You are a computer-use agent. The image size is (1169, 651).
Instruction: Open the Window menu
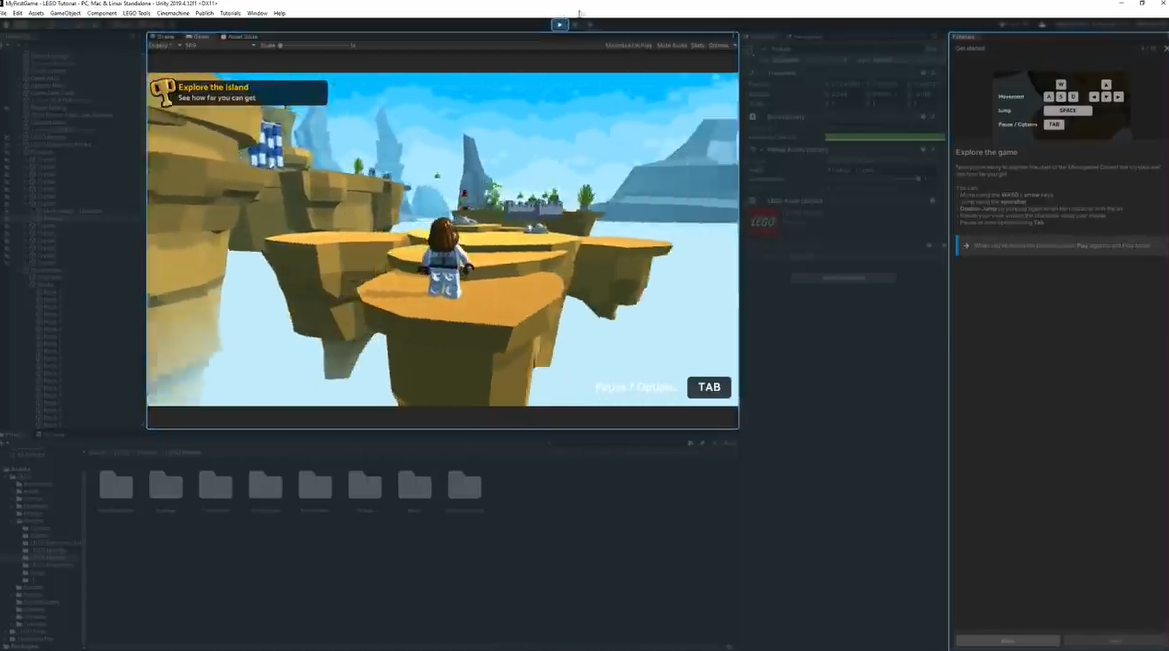pyautogui.click(x=257, y=13)
